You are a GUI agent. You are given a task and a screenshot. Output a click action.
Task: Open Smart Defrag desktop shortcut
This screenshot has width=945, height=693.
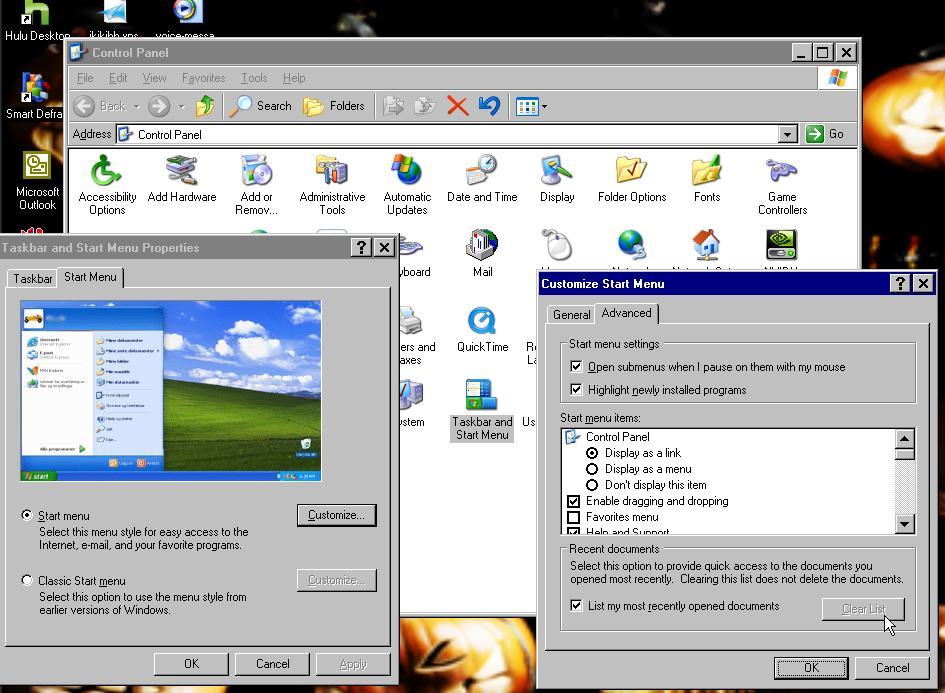point(34,95)
